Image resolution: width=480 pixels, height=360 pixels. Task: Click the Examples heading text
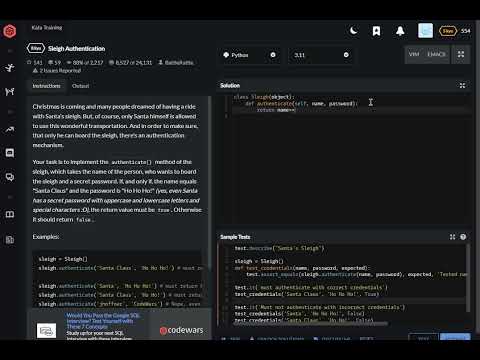(x=46, y=237)
